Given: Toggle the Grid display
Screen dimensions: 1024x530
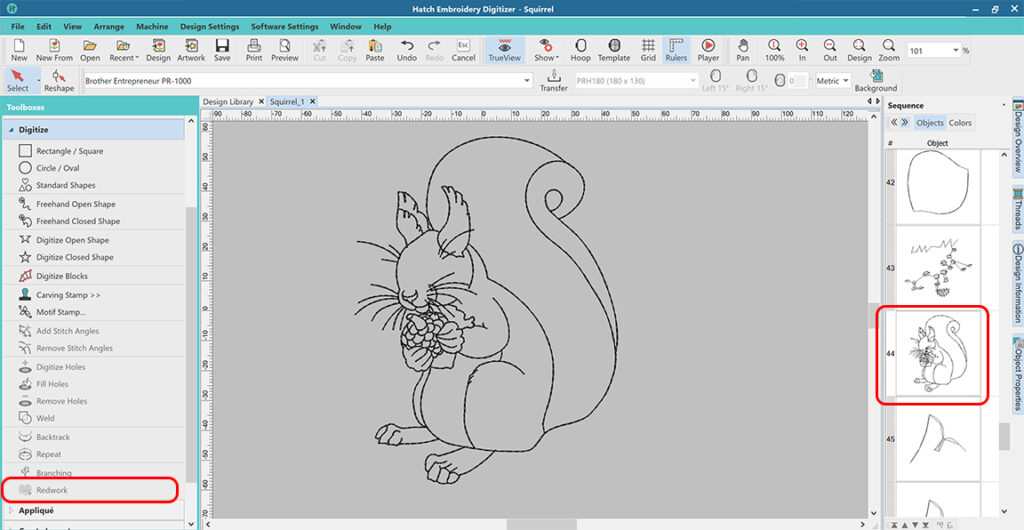Looking at the screenshot, I should (x=648, y=50).
